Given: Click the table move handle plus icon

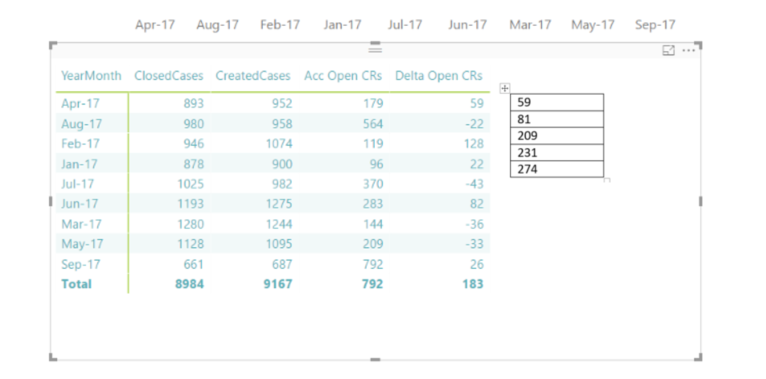Looking at the screenshot, I should coord(505,88).
